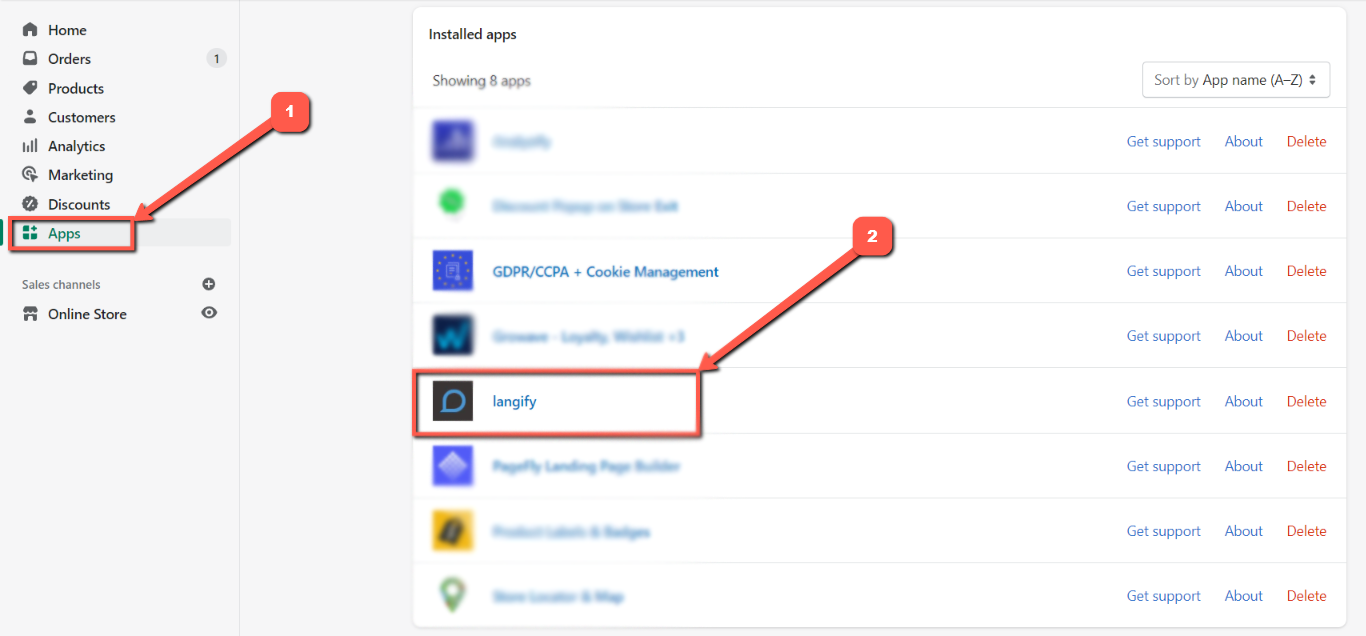Open Marketing in the sidebar
The height and width of the screenshot is (636, 1366).
[80, 175]
